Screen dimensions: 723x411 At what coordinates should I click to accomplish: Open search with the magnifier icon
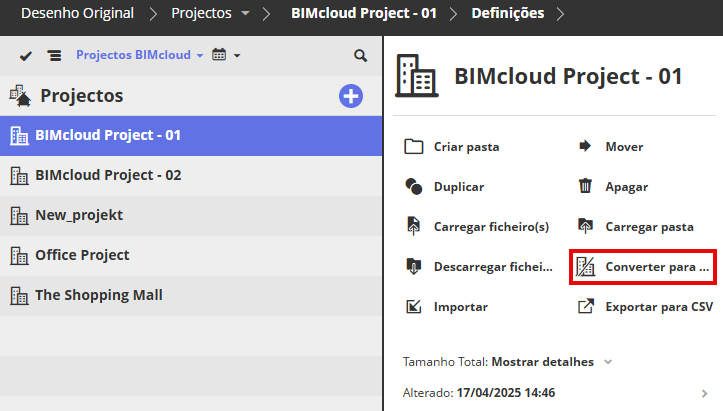coord(361,55)
